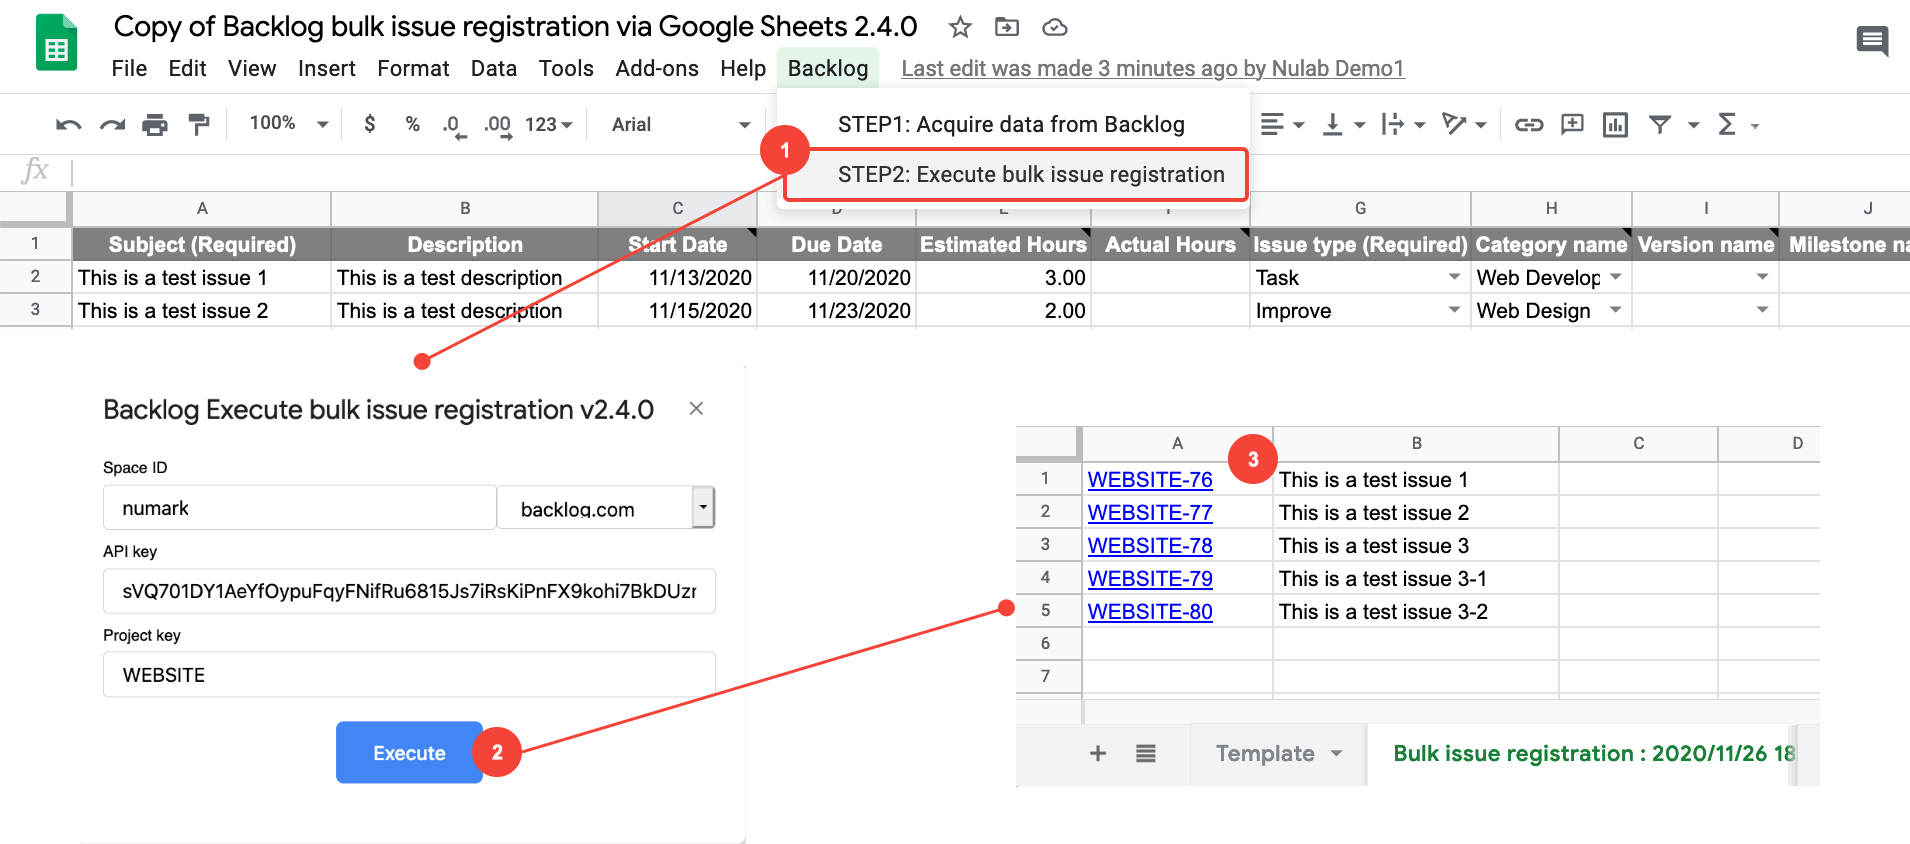This screenshot has height=844, width=1910.
Task: Open the WEBSITE-80 issue link
Action: coord(1150,611)
